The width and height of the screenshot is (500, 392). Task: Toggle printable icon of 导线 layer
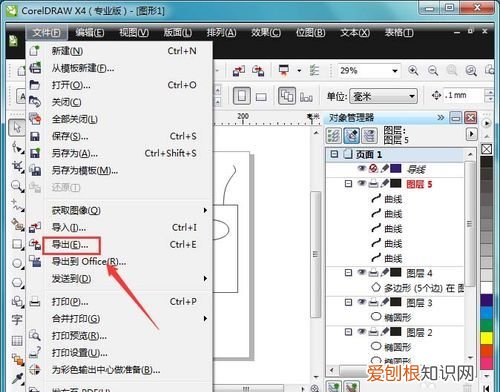pos(373,169)
